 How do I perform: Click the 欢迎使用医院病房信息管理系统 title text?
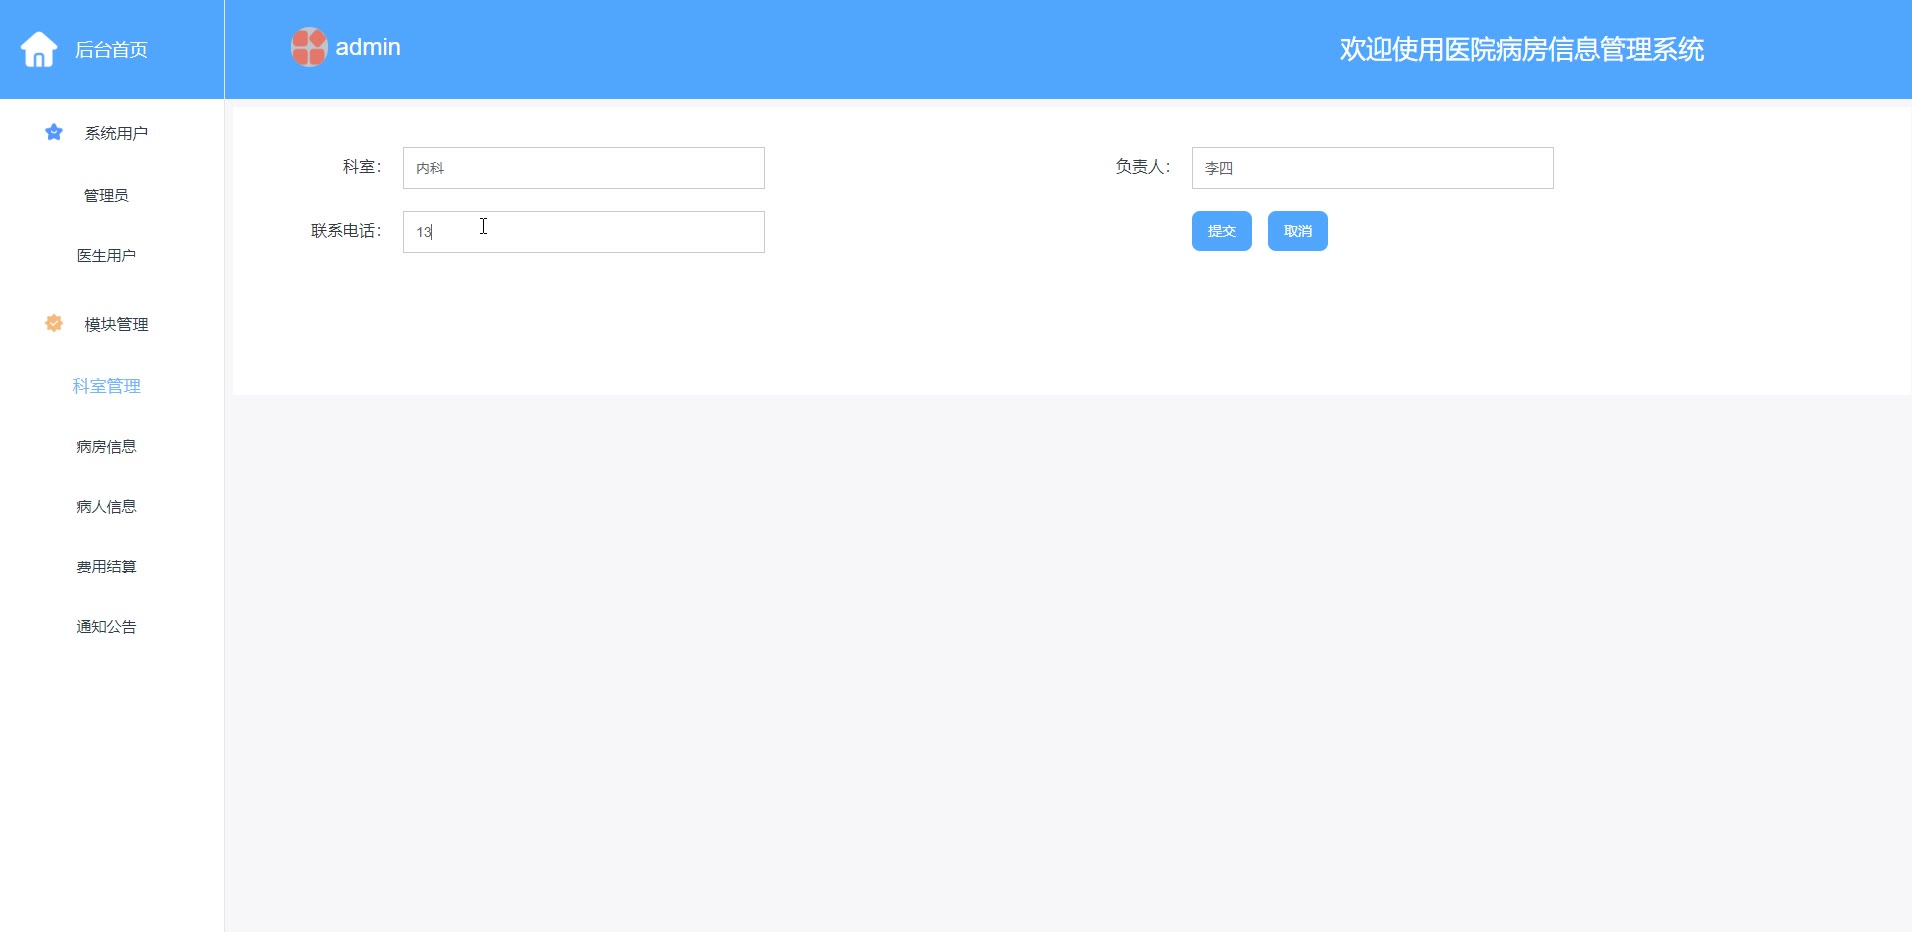(1522, 49)
